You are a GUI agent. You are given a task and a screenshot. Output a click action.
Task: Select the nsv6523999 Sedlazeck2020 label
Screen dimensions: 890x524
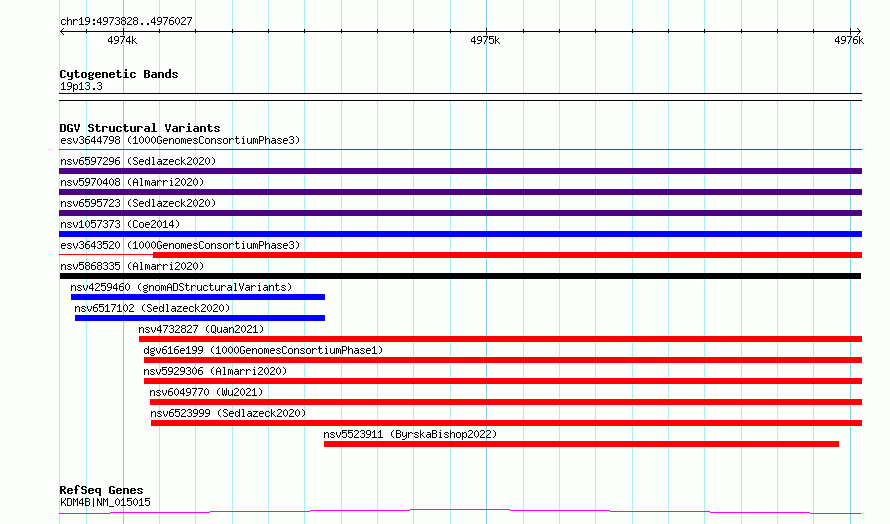click(x=228, y=413)
